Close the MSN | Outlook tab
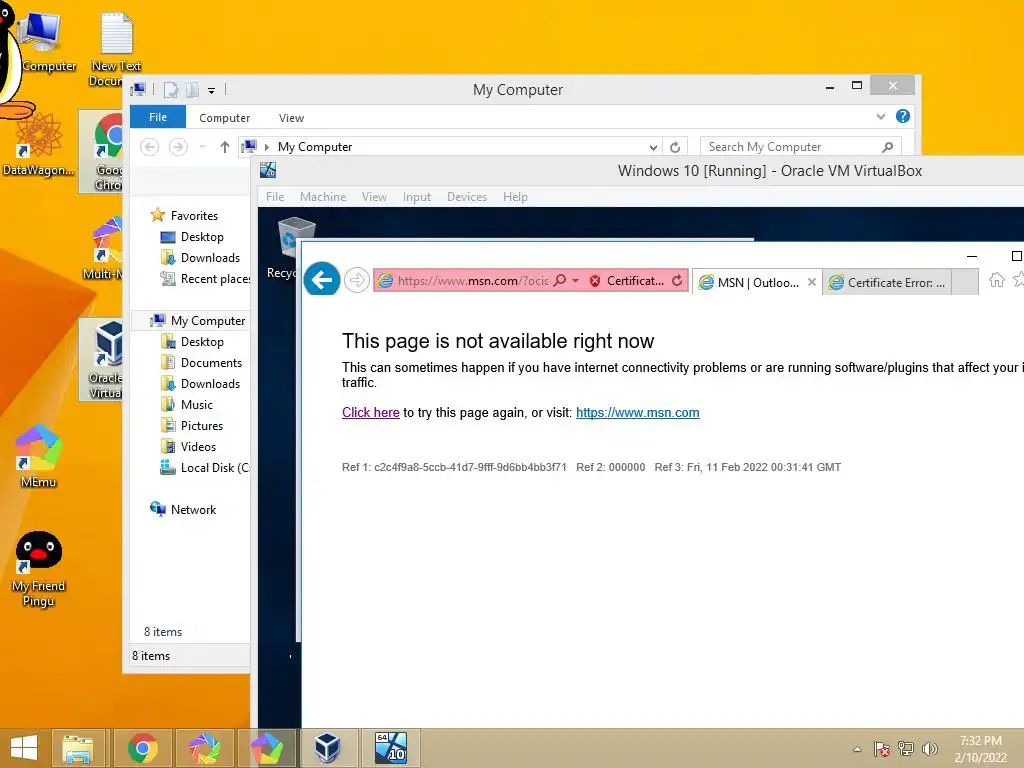Viewport: 1024px width, 768px height. 811,282
